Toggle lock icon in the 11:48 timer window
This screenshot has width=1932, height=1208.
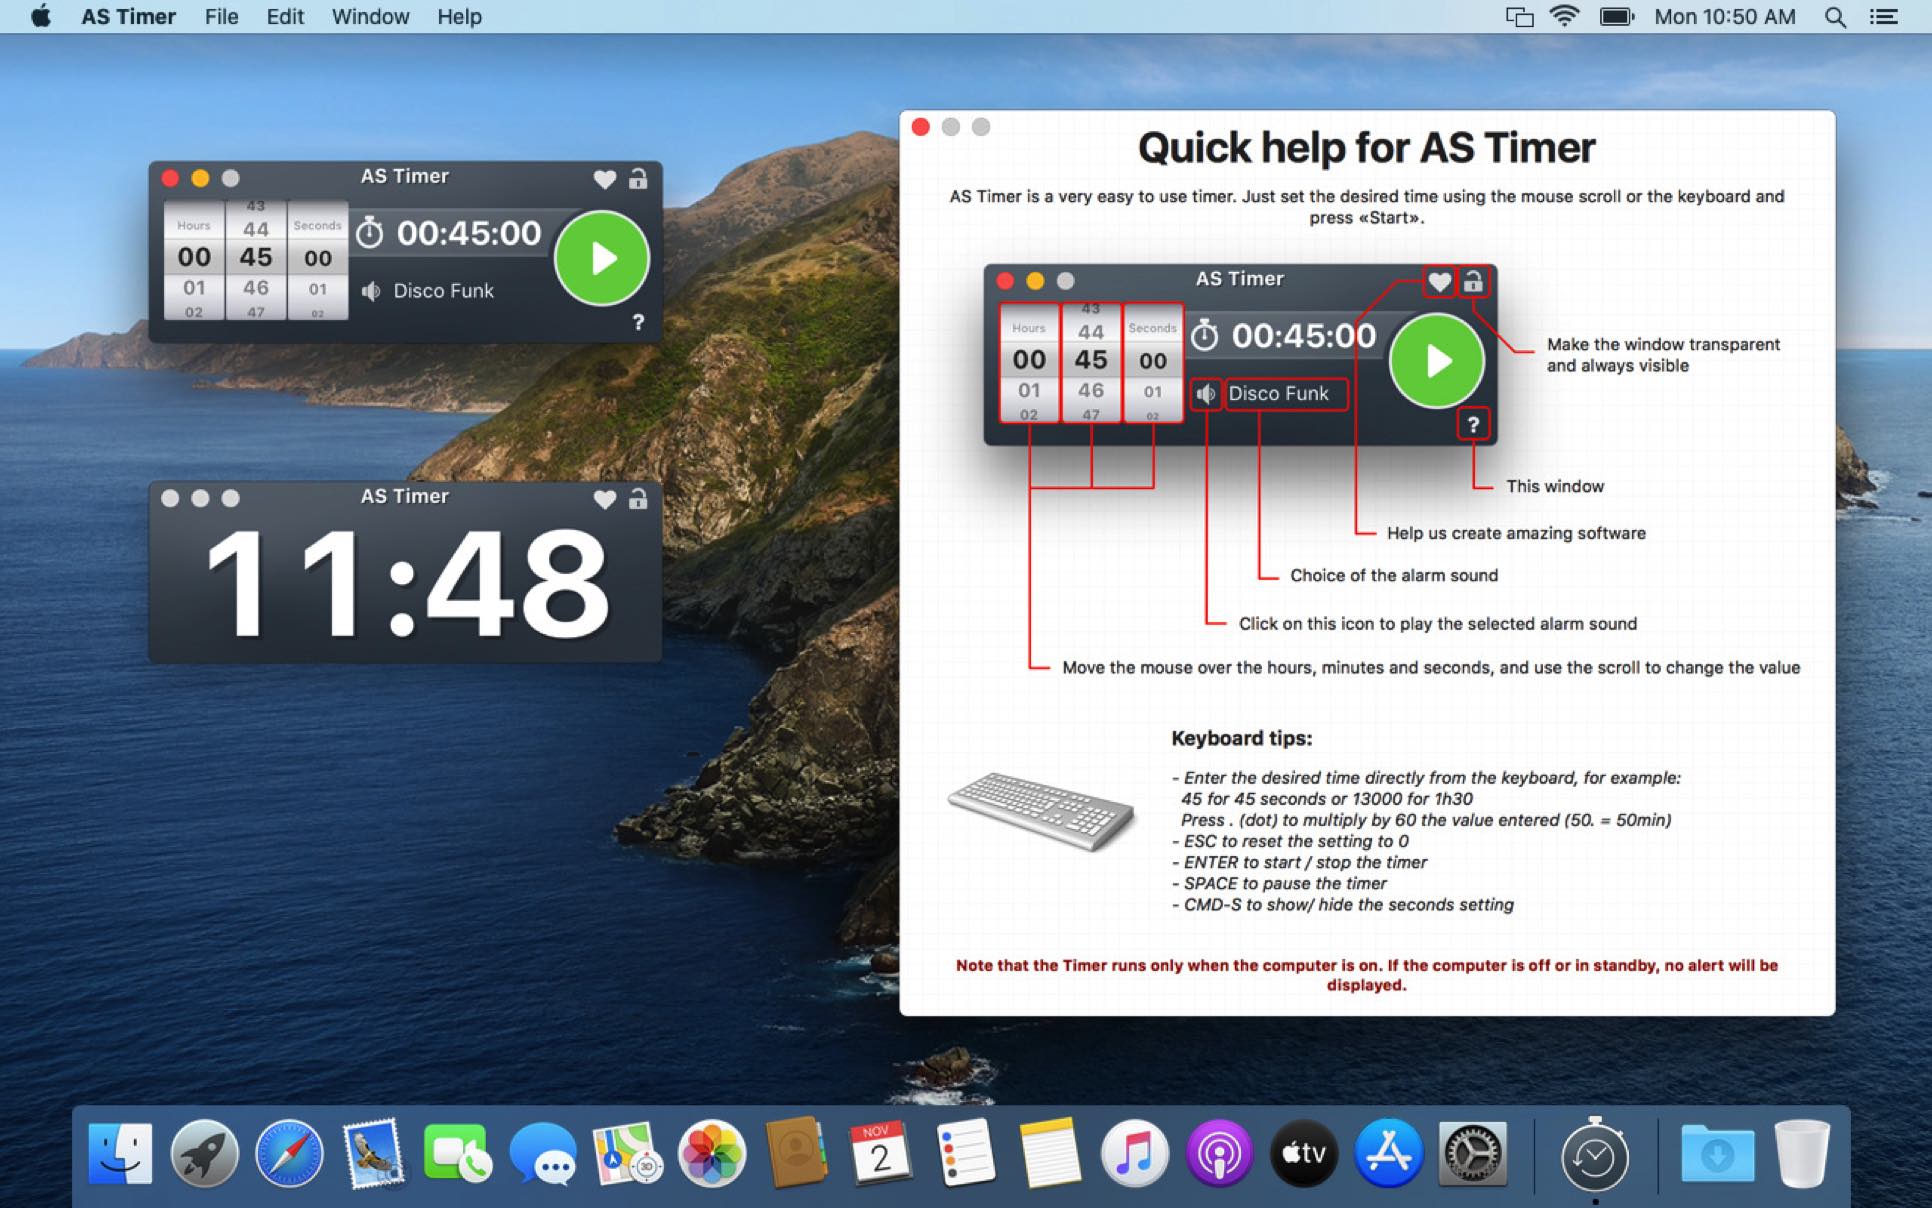(638, 499)
